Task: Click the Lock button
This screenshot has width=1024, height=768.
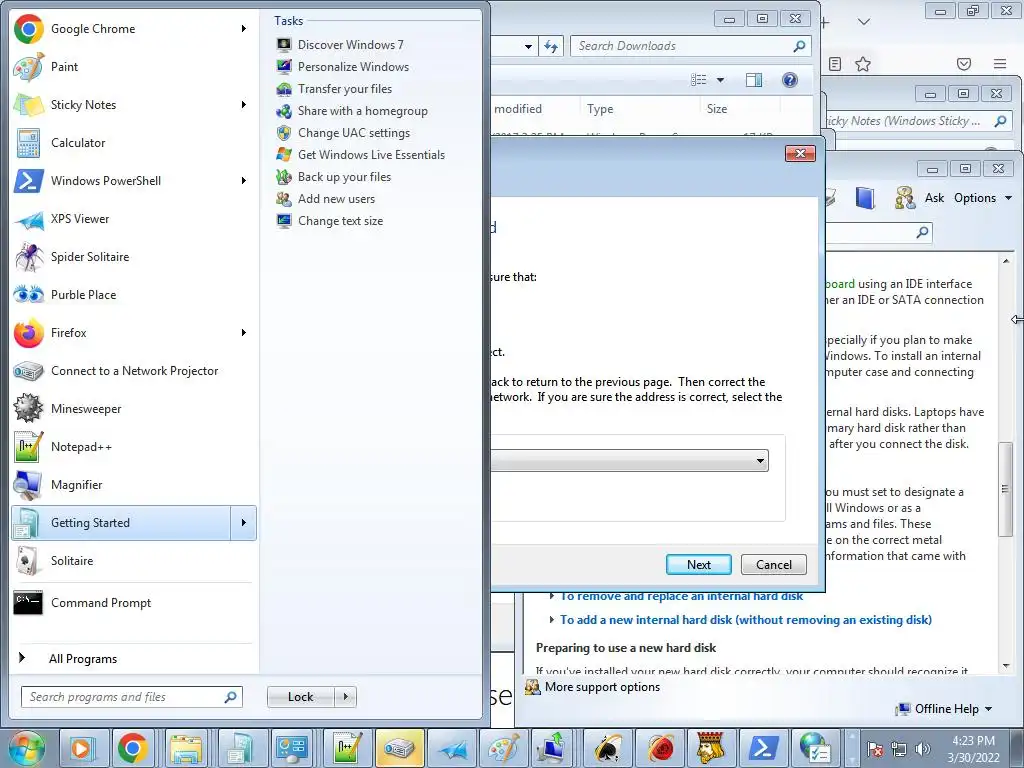Action: [x=300, y=697]
